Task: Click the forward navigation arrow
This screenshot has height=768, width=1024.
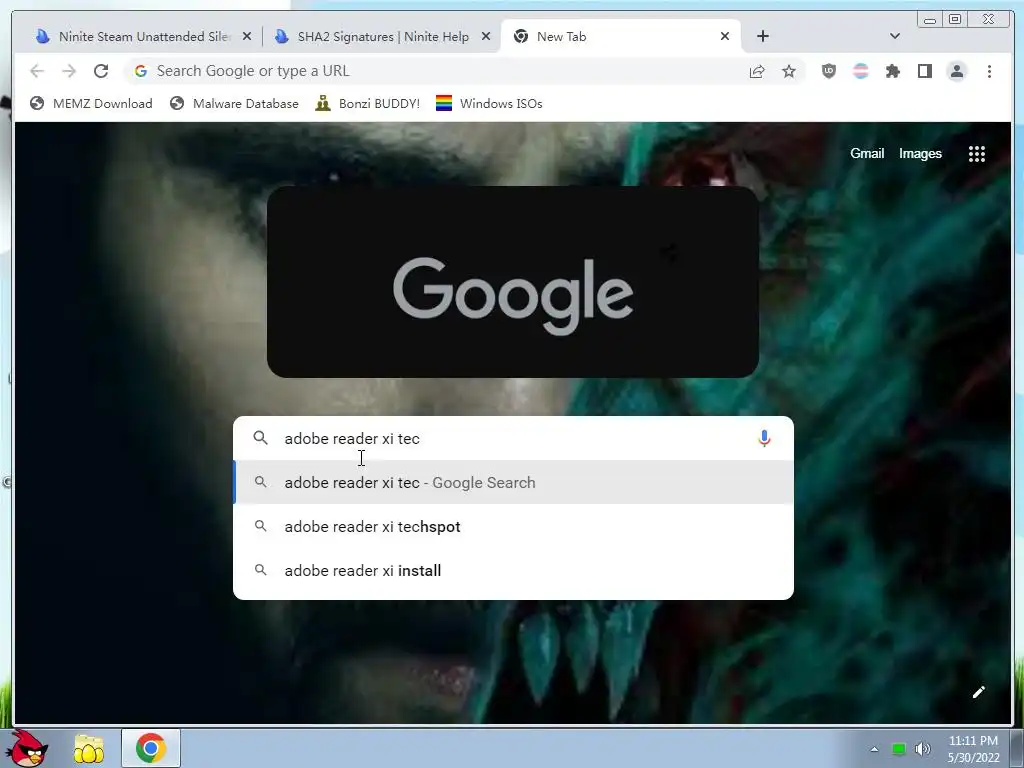Action: [x=69, y=71]
